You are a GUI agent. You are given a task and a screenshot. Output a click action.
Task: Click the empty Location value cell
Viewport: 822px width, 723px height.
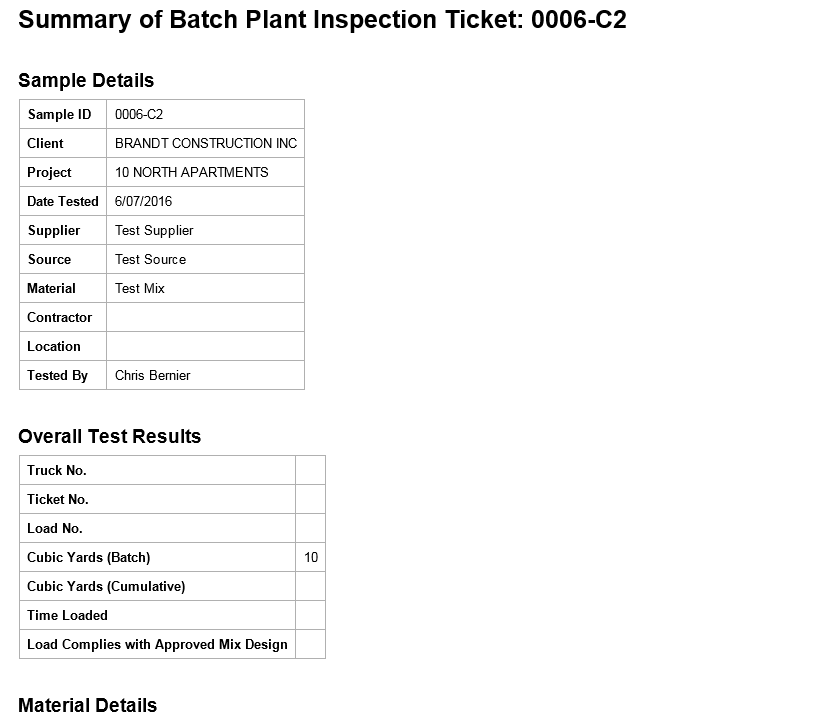coord(205,346)
